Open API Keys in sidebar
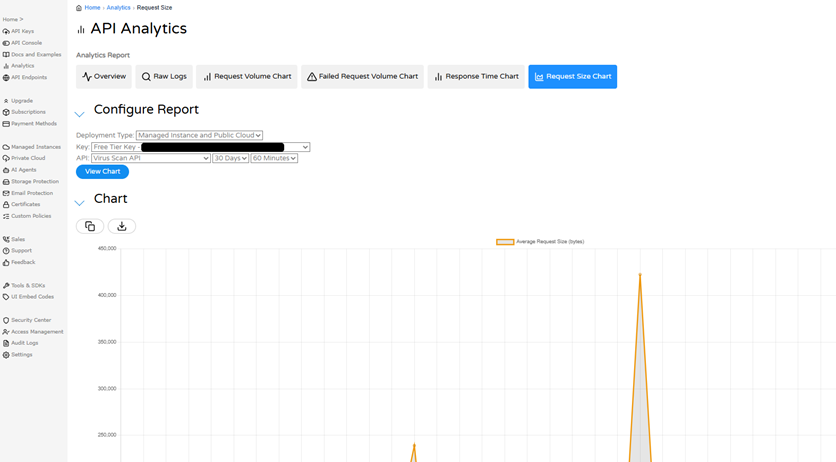Screen dimensions: 836x462 pos(19,31)
